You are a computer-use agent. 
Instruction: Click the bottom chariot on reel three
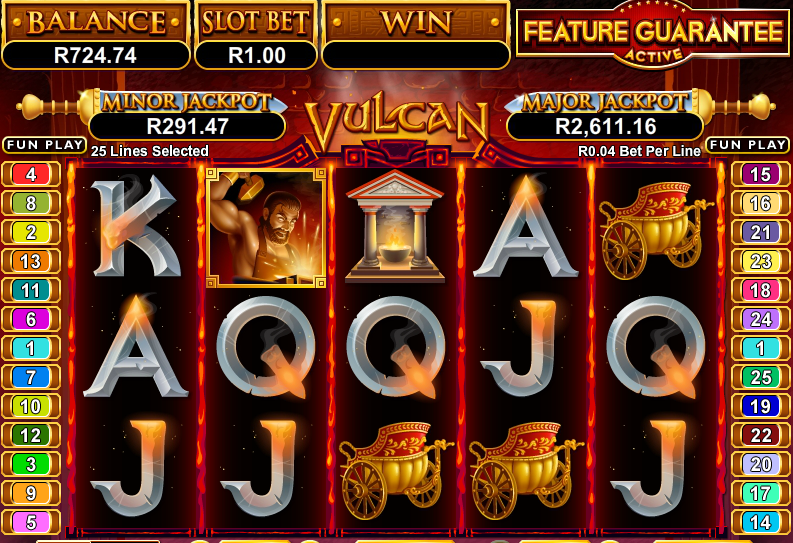[396, 470]
